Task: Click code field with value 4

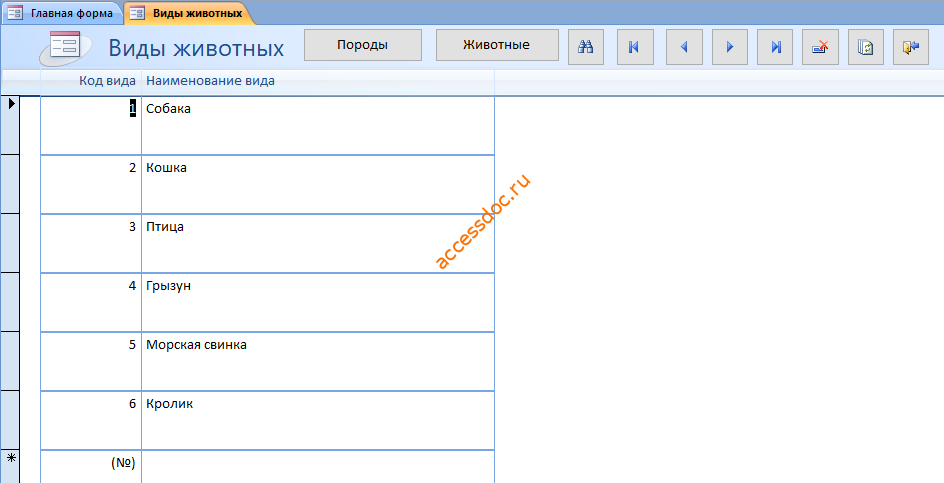Action: [91, 302]
